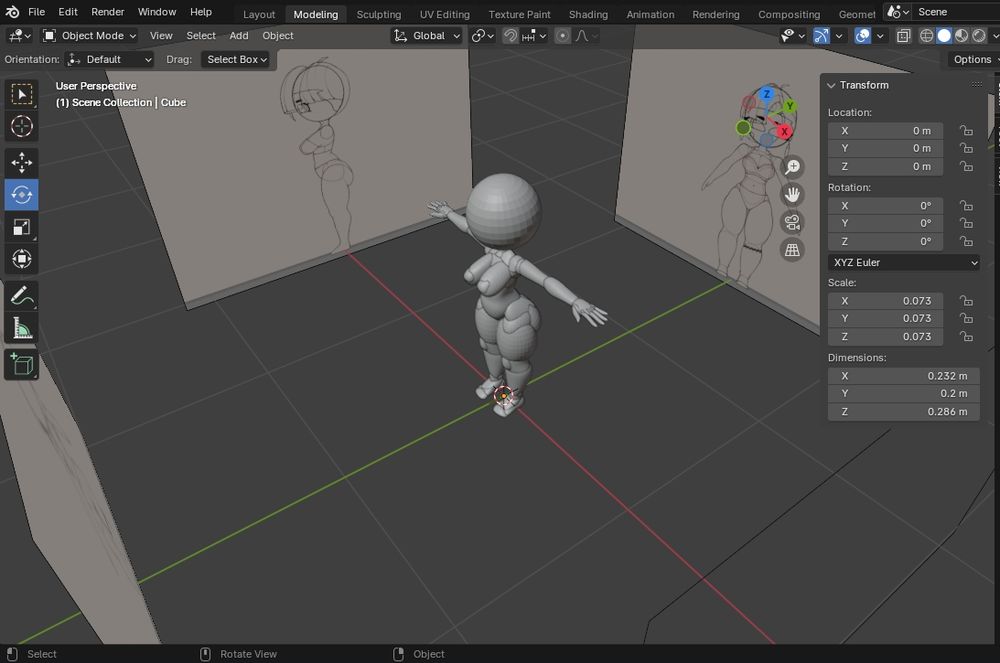Open gizmo settings dropdown arrow
Screen dimensions: 1000x663
coord(839,36)
